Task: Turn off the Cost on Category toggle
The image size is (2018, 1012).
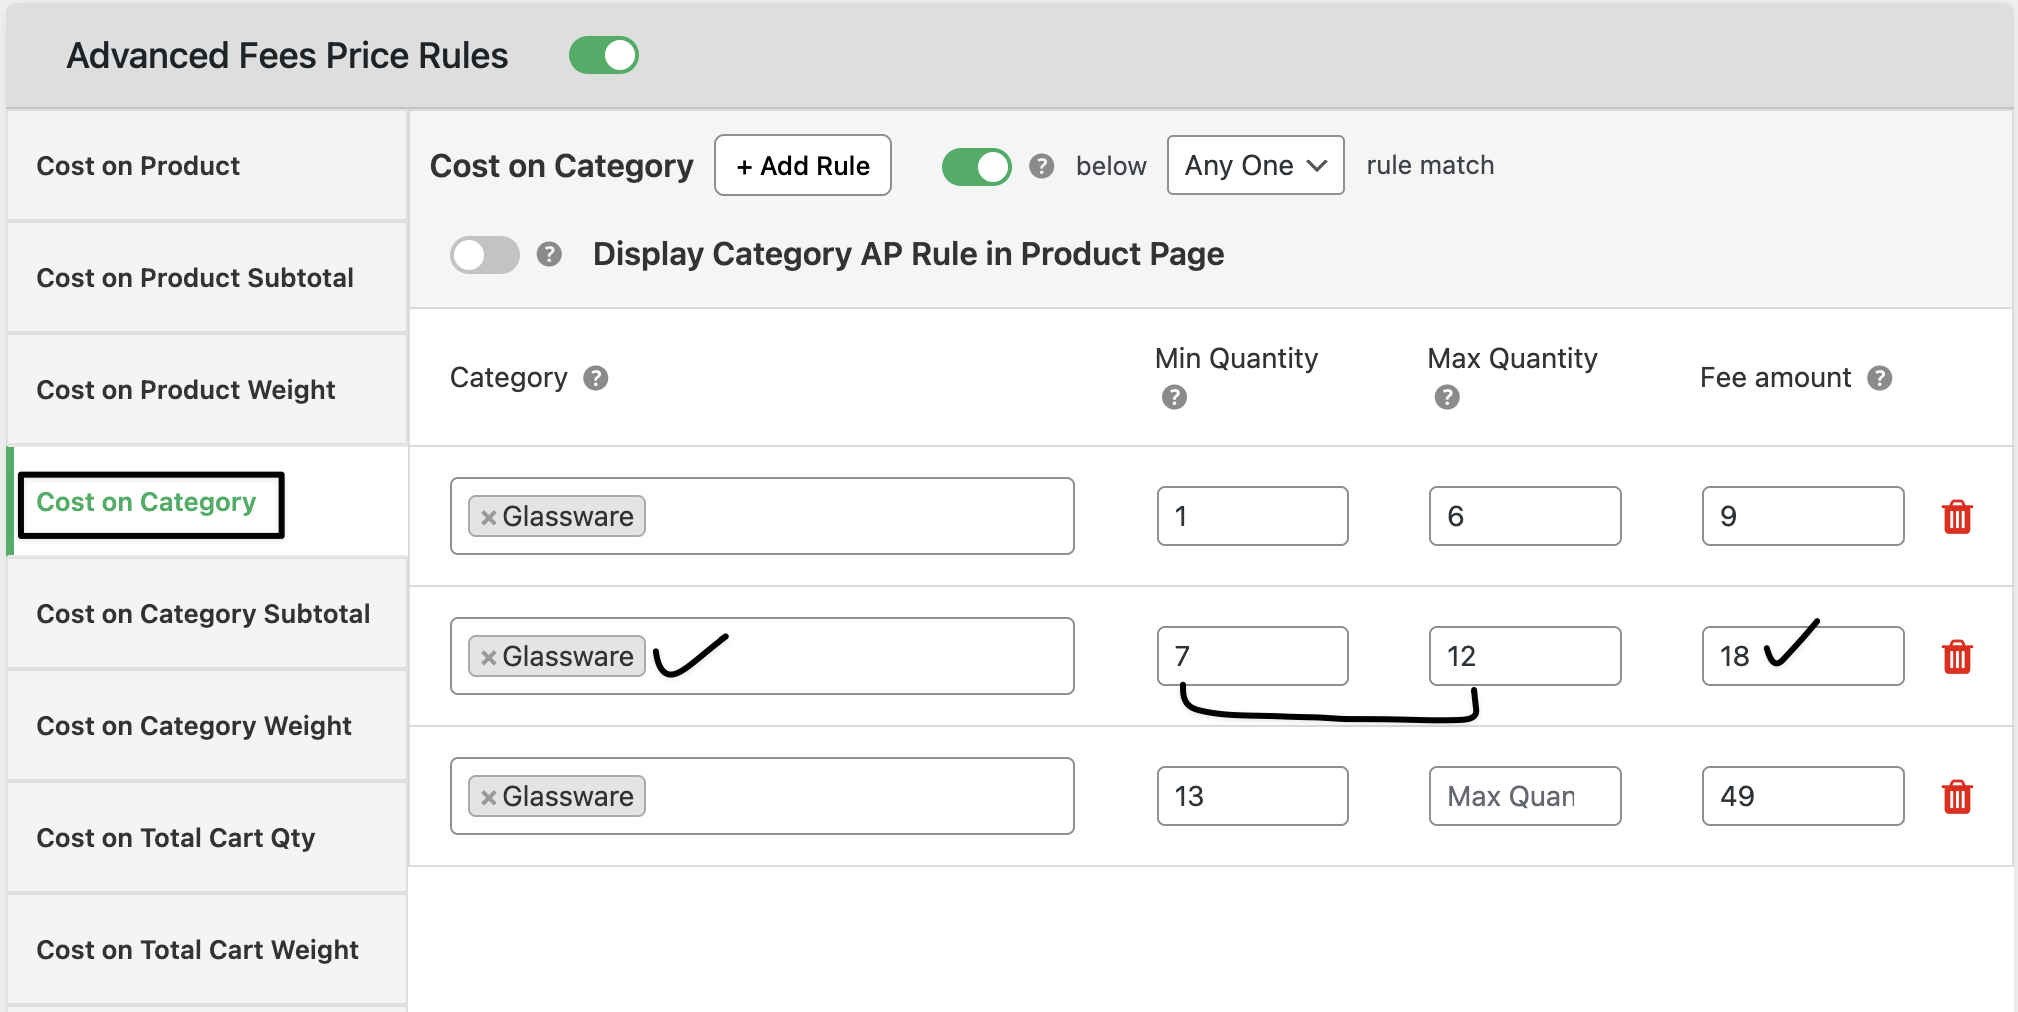Action: point(976,166)
